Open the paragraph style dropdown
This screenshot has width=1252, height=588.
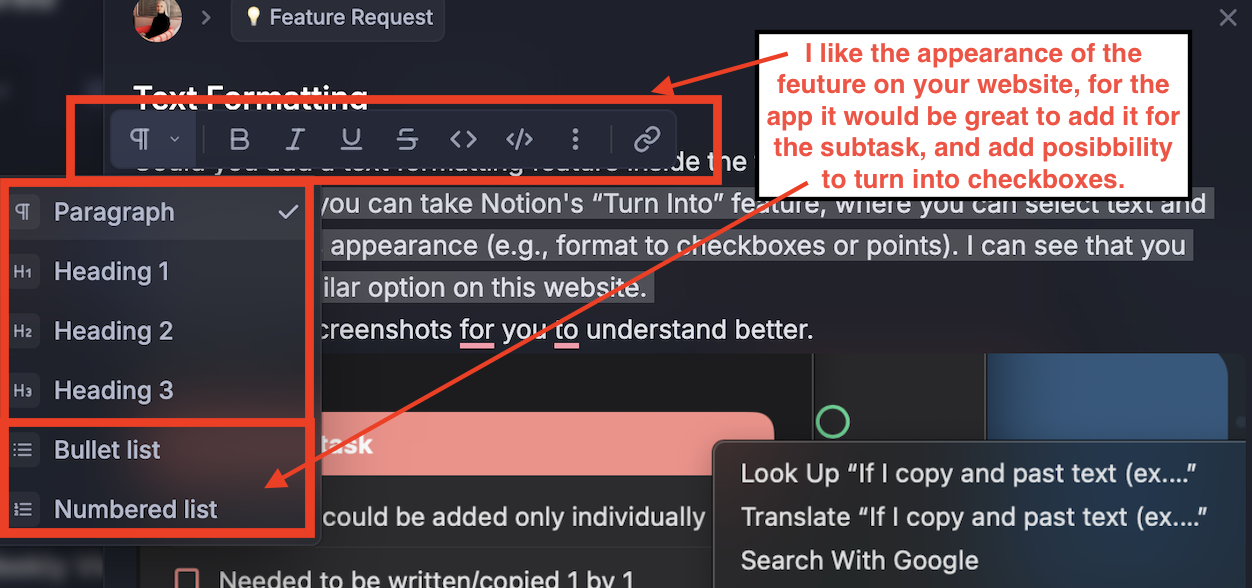(154, 138)
